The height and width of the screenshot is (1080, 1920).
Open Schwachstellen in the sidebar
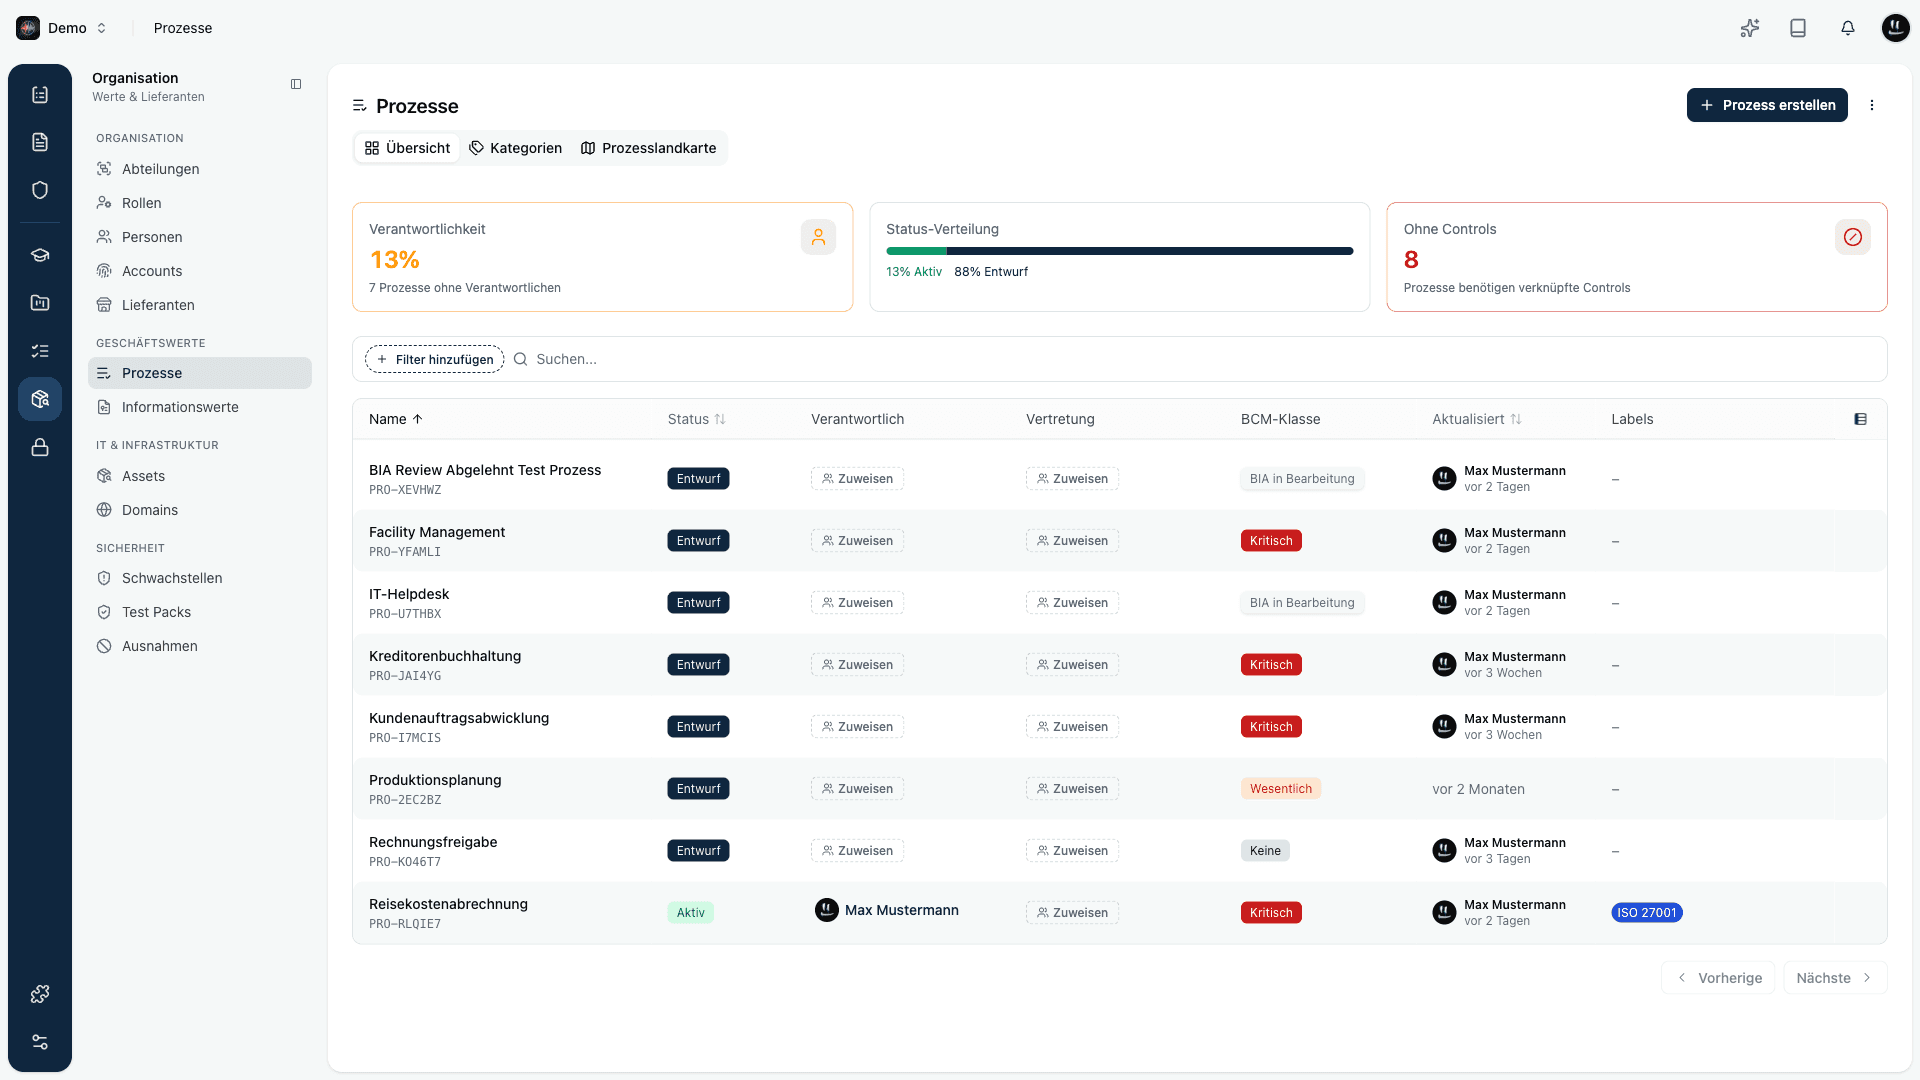200,578
